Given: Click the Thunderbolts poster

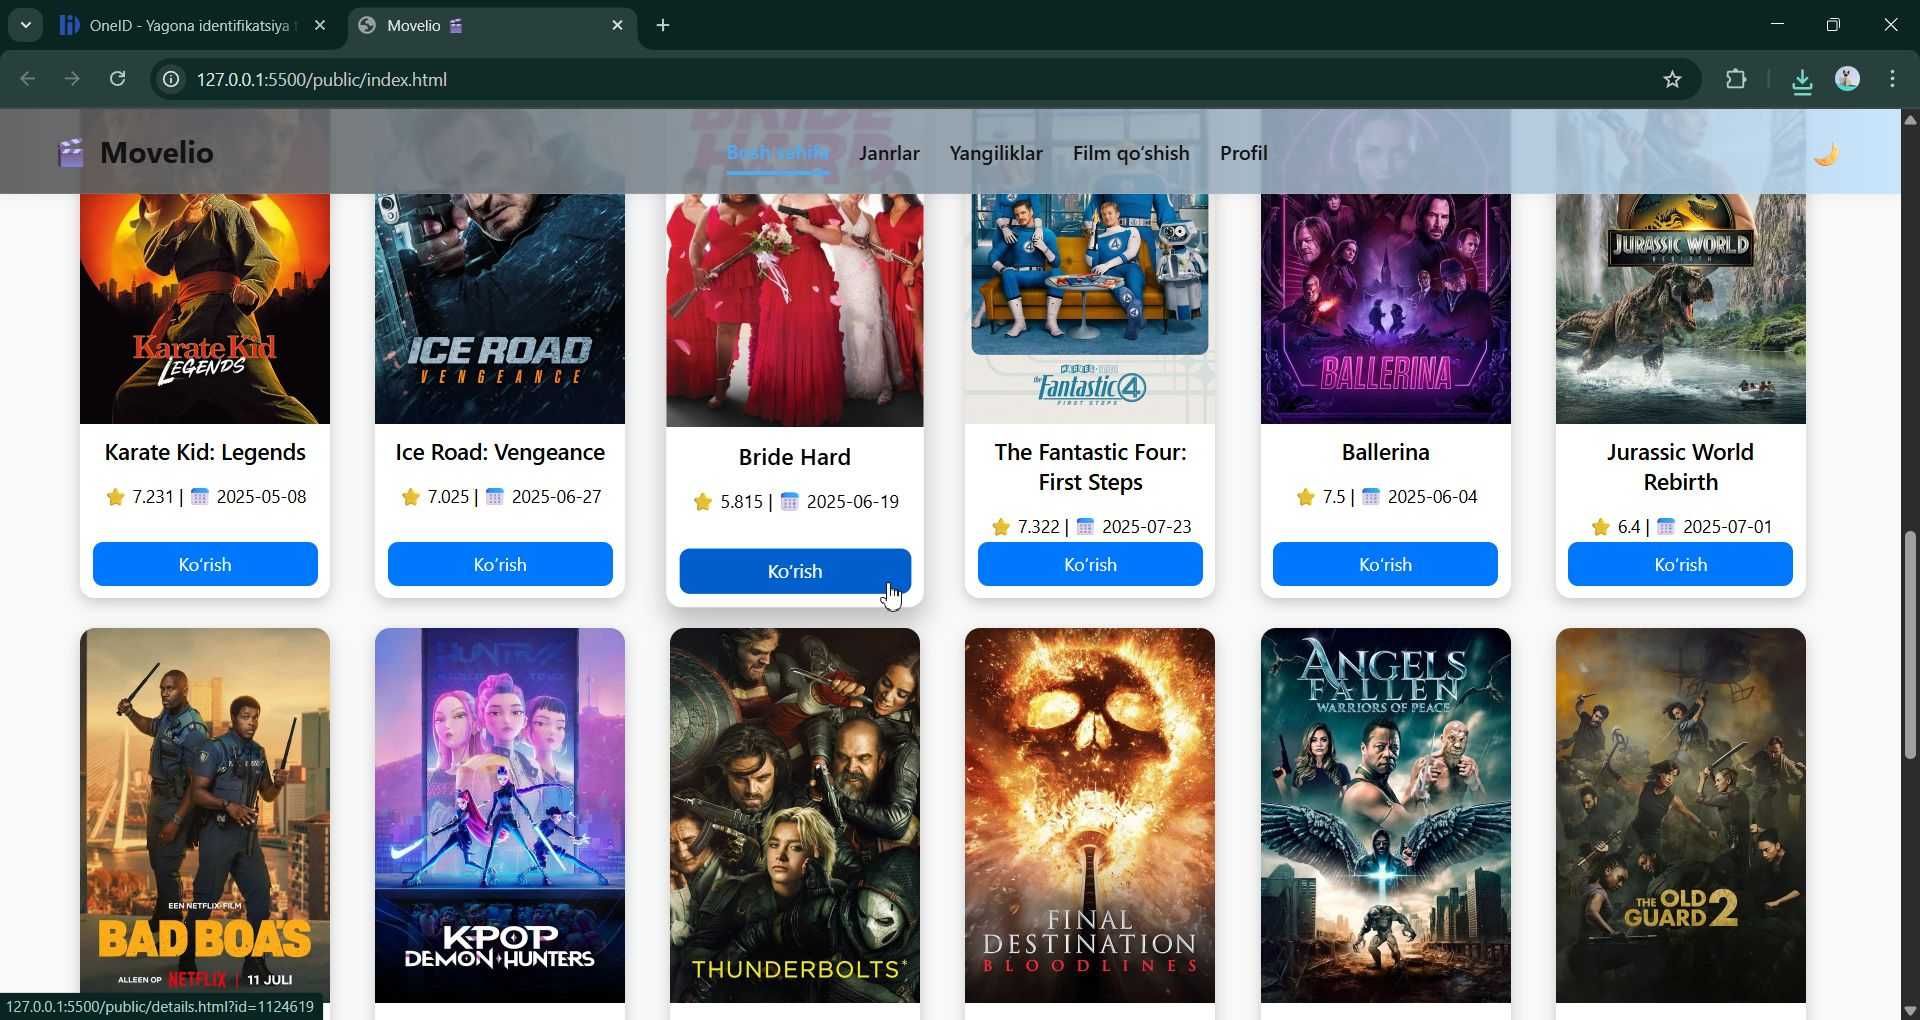Looking at the screenshot, I should 795,815.
